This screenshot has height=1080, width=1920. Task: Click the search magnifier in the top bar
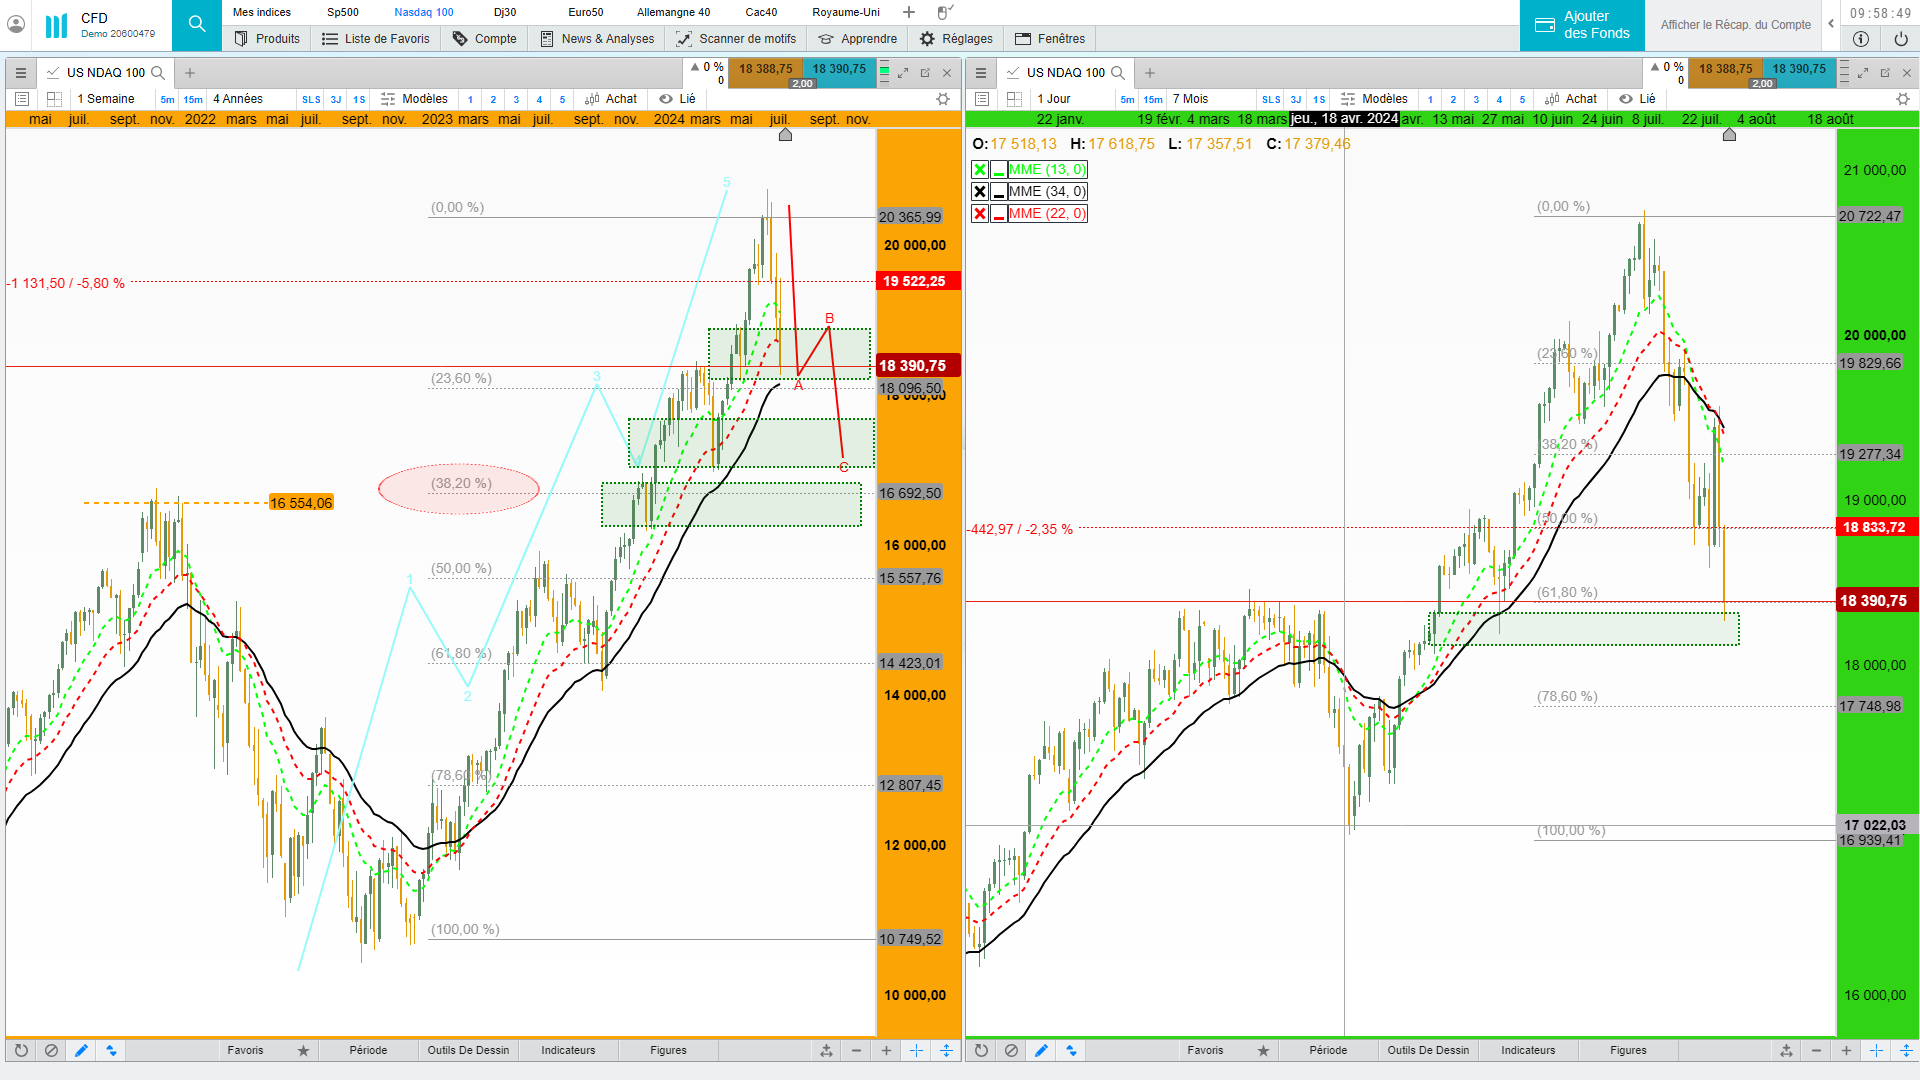[x=197, y=24]
